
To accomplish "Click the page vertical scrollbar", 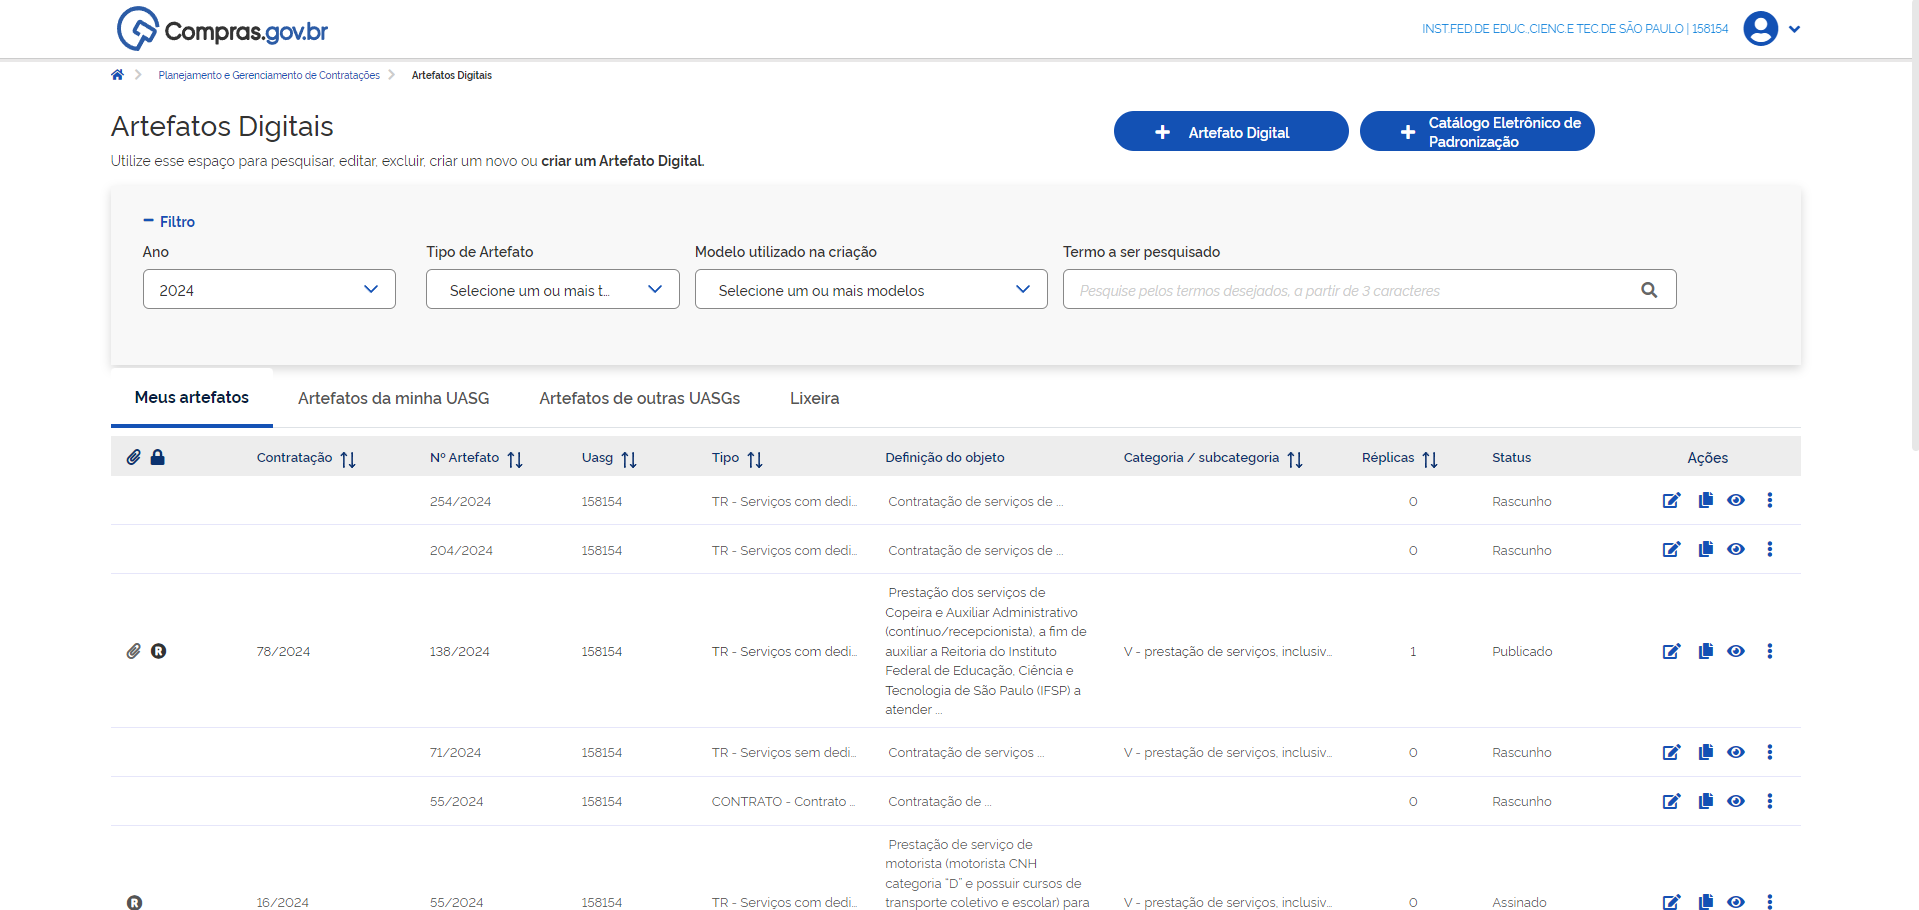I will [1914, 225].
